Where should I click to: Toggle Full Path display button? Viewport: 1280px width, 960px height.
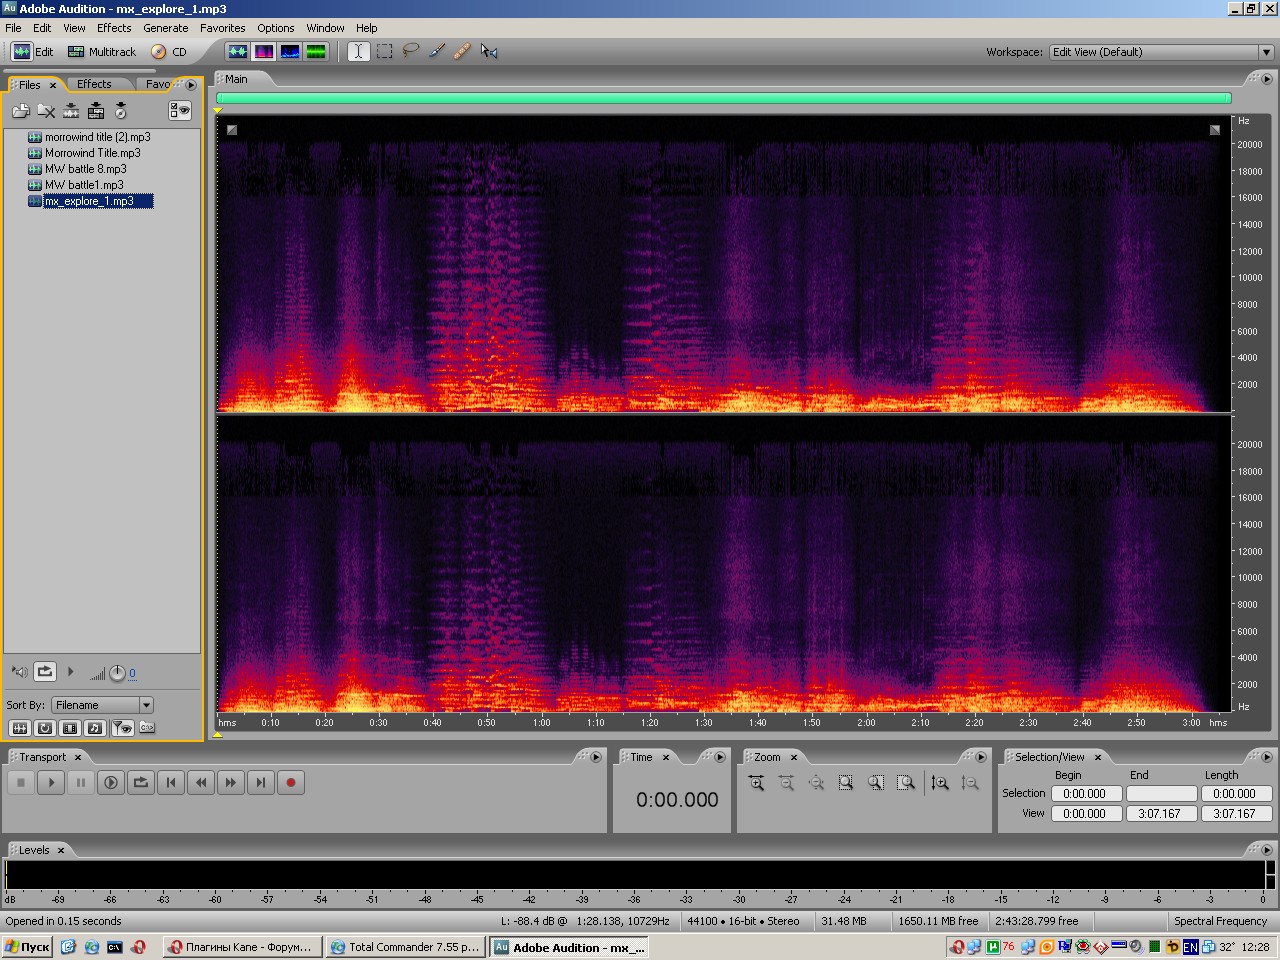[x=147, y=728]
